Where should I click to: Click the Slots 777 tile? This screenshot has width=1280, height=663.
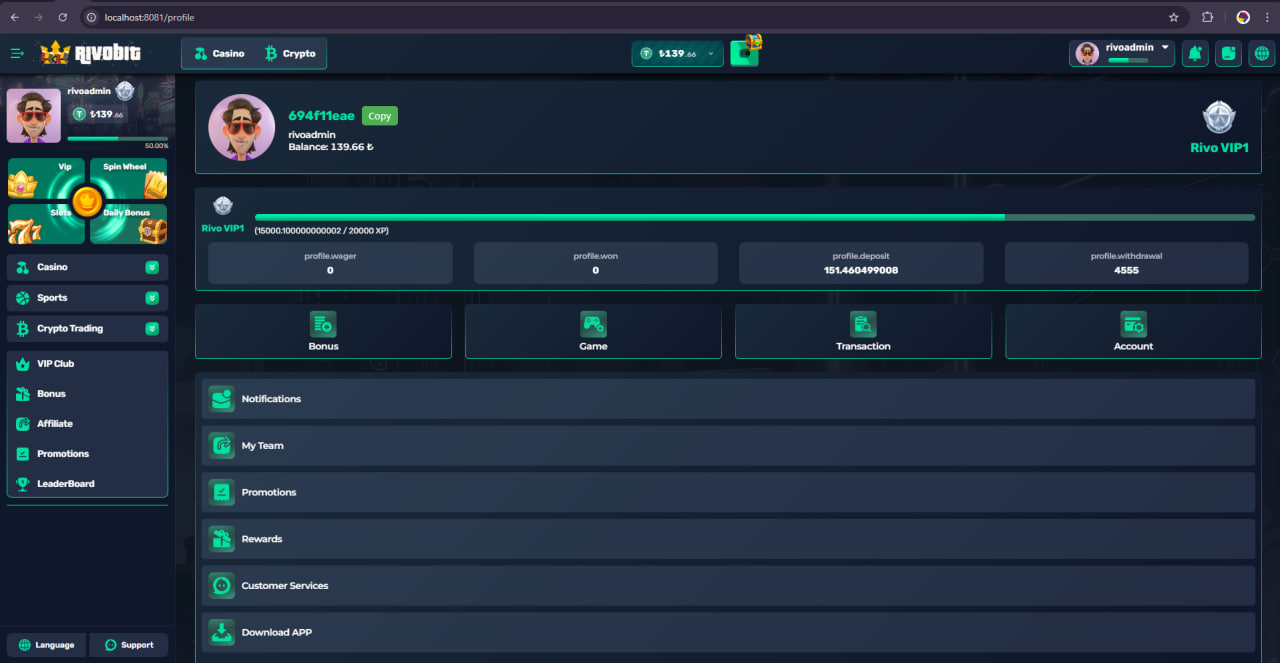click(46, 224)
